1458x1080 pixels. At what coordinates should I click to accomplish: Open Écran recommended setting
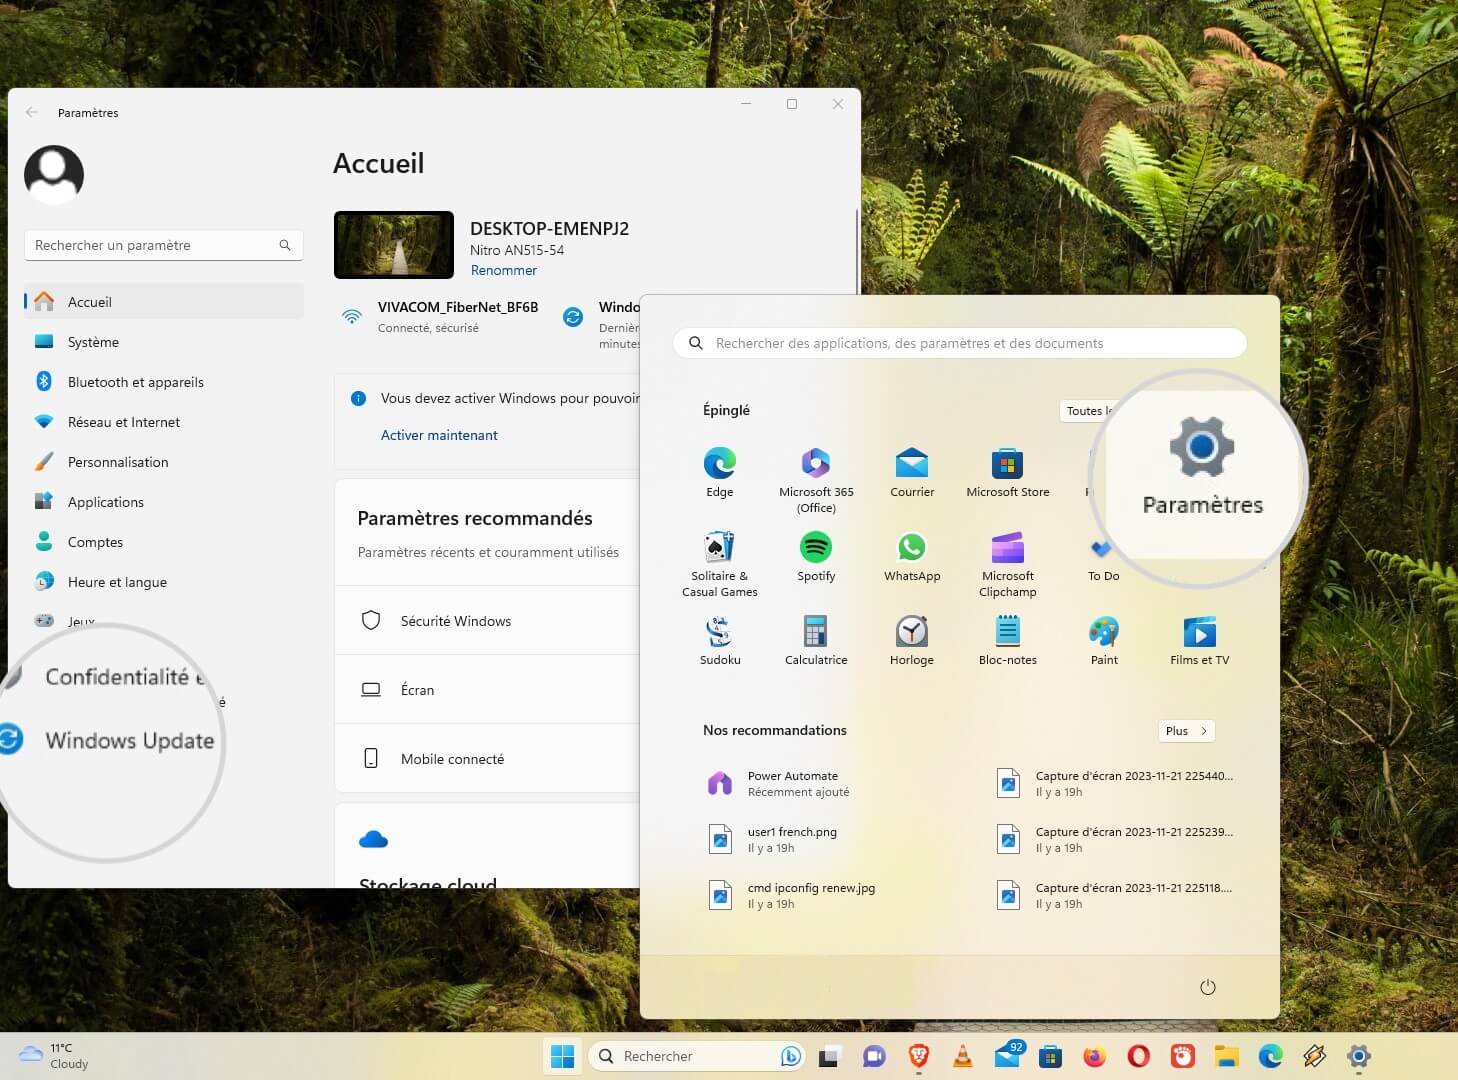(x=487, y=689)
